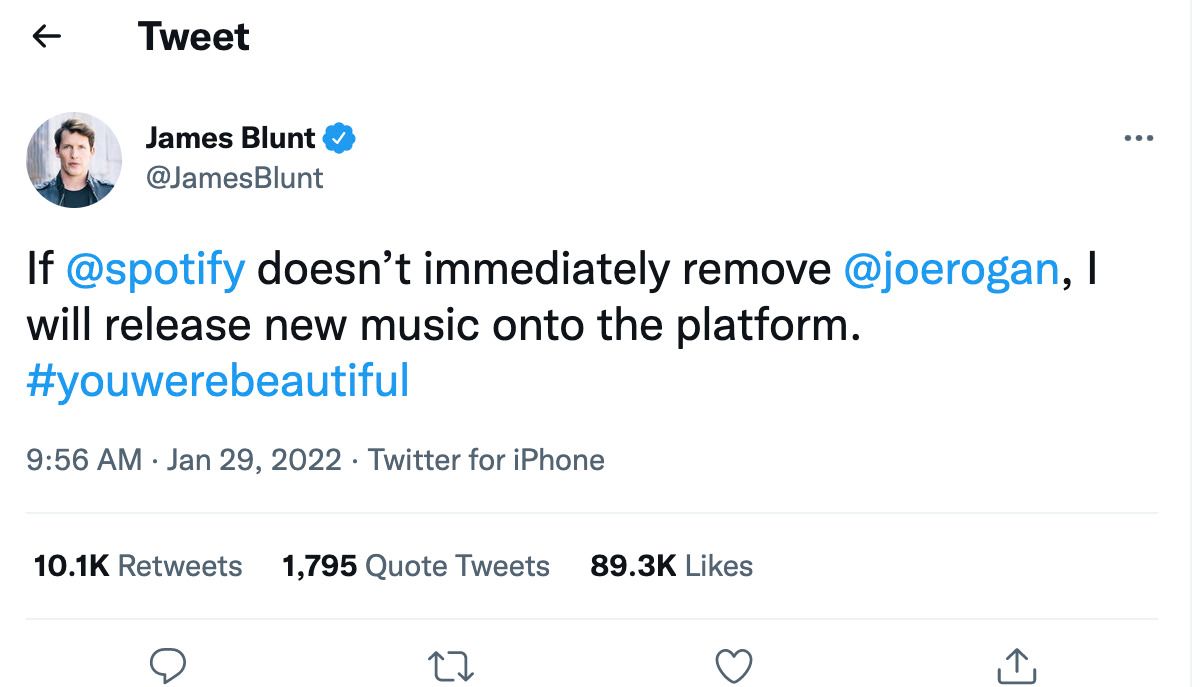
Task: Click the reply speech bubble icon
Action: tap(168, 664)
